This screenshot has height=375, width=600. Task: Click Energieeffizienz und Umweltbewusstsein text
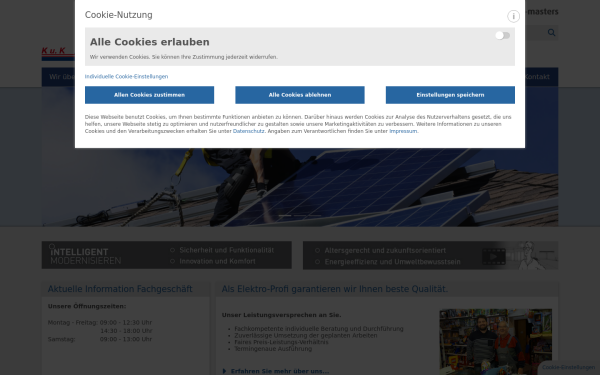pyautogui.click(x=392, y=262)
